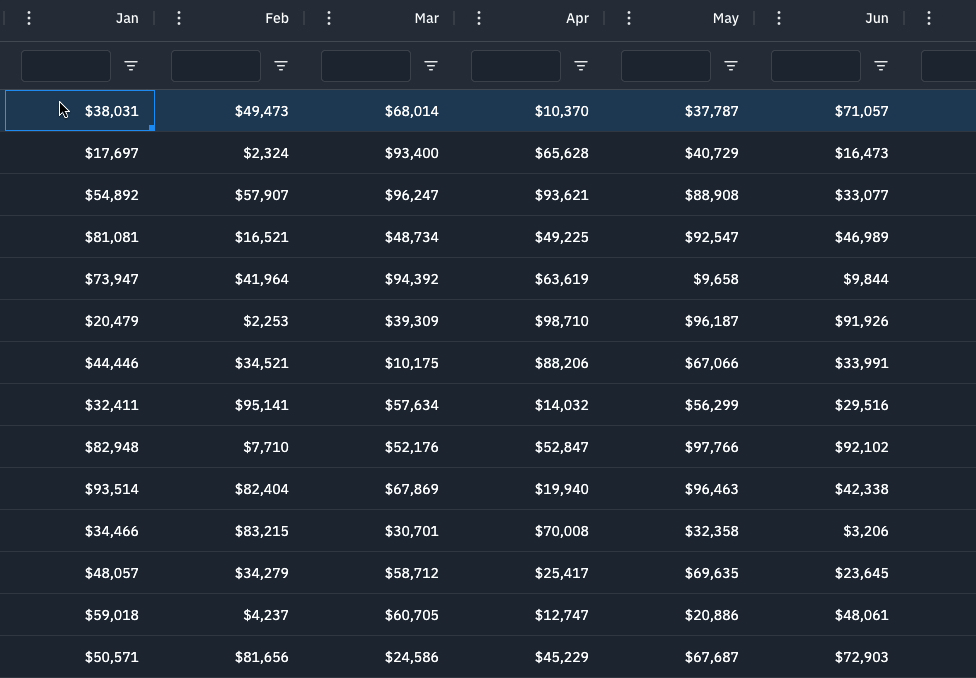Select the cell containing $72,903
This screenshot has height=678, width=976.
tap(861, 657)
